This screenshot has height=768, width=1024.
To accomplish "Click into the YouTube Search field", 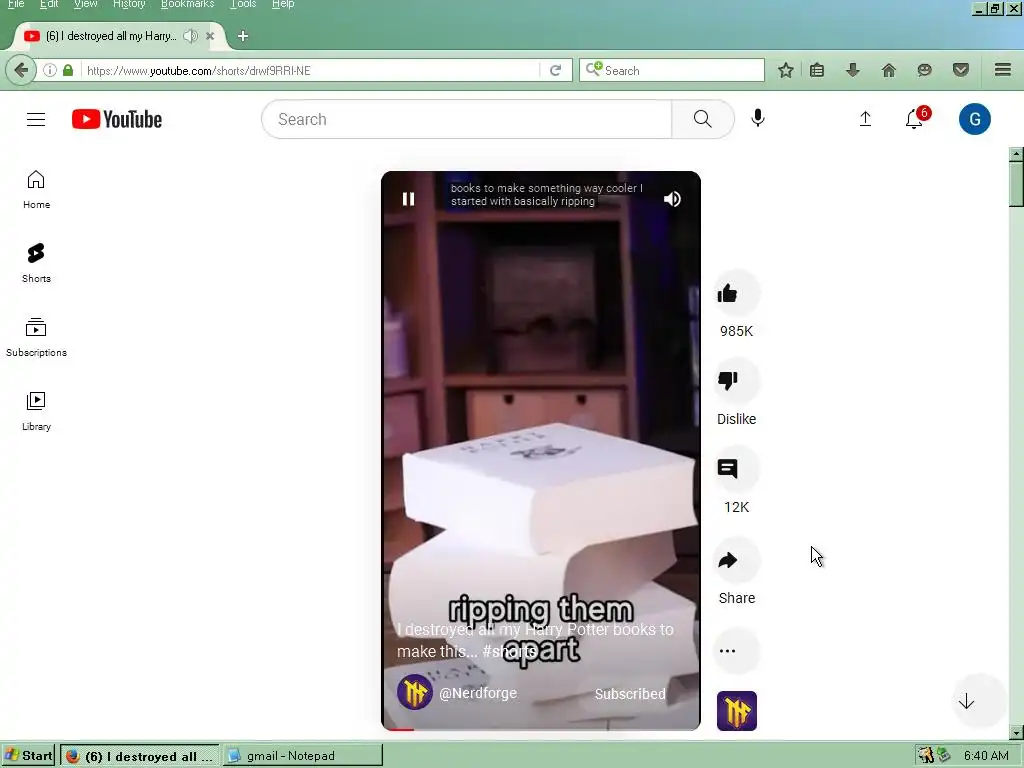I will click(467, 119).
